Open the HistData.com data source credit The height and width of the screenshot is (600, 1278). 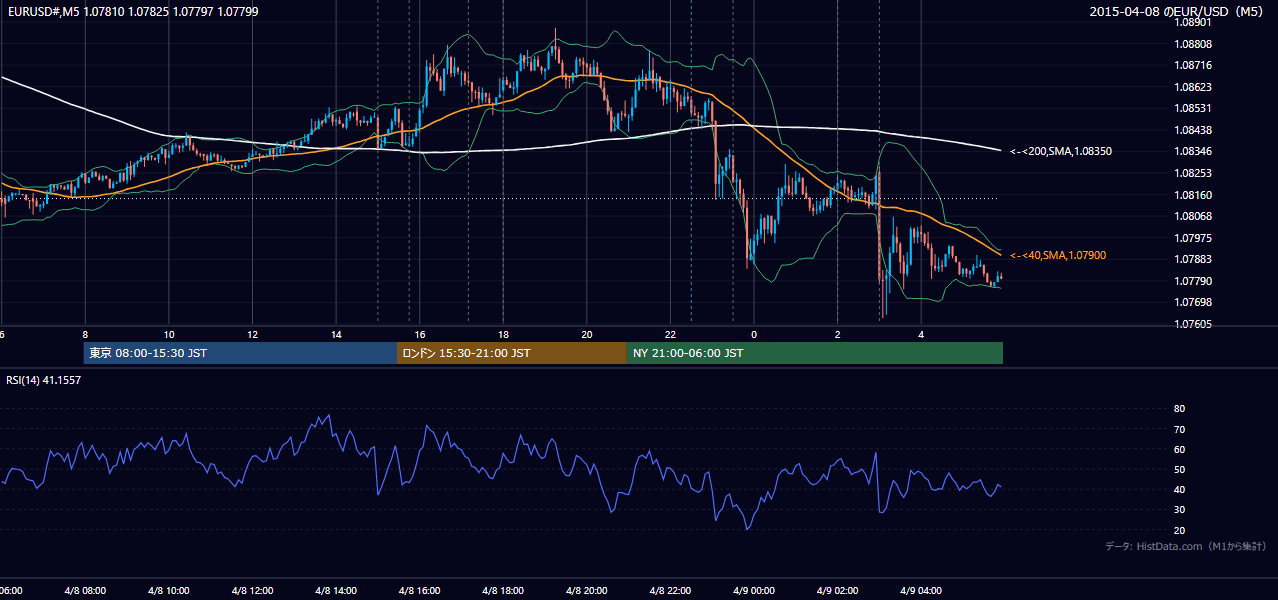pyautogui.click(x=1185, y=546)
